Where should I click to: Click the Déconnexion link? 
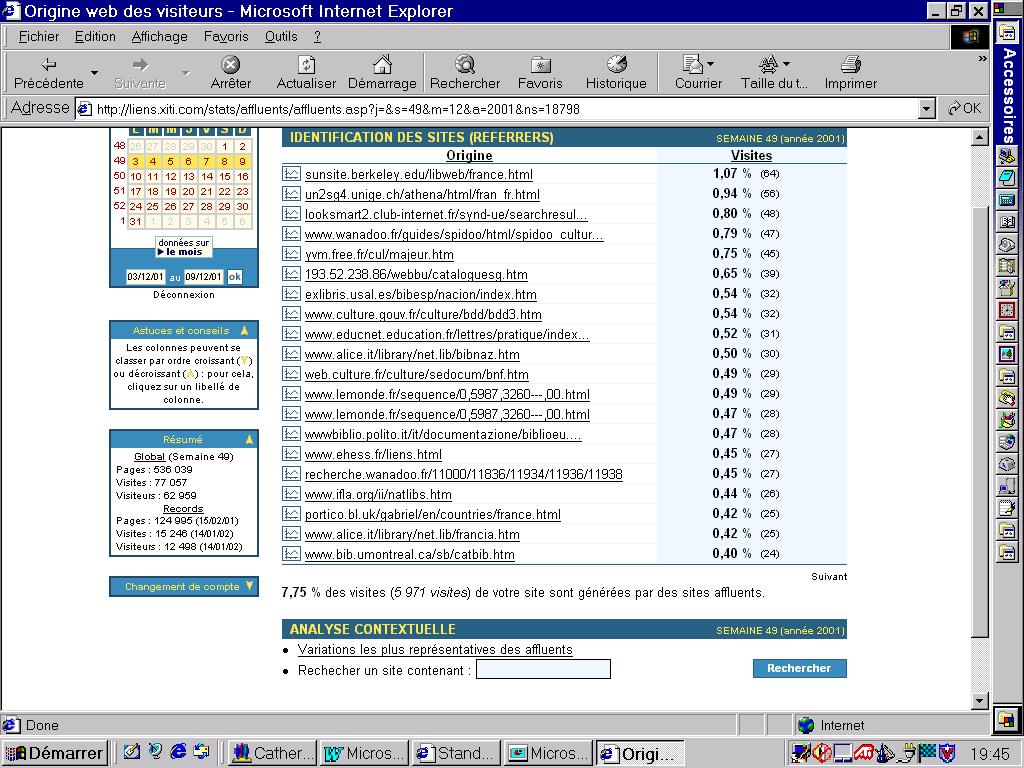click(184, 295)
